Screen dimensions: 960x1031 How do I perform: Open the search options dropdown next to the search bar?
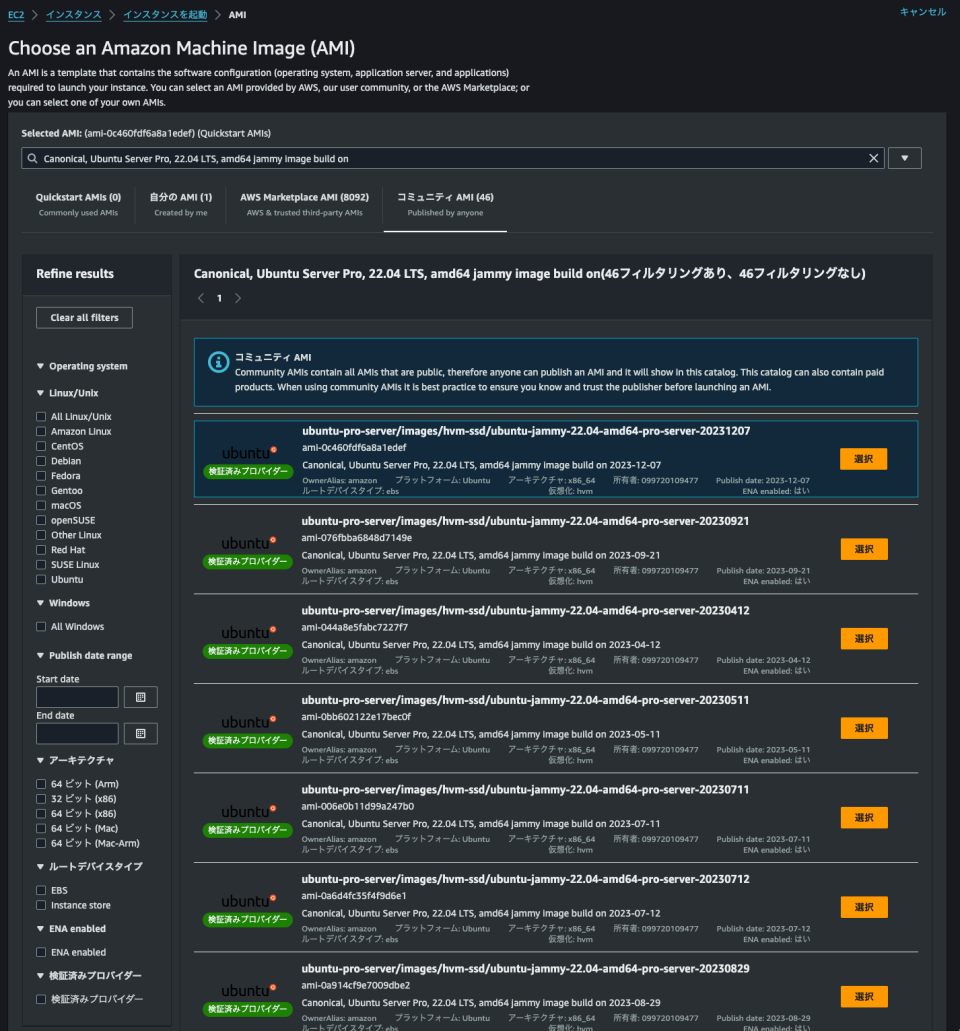904,157
